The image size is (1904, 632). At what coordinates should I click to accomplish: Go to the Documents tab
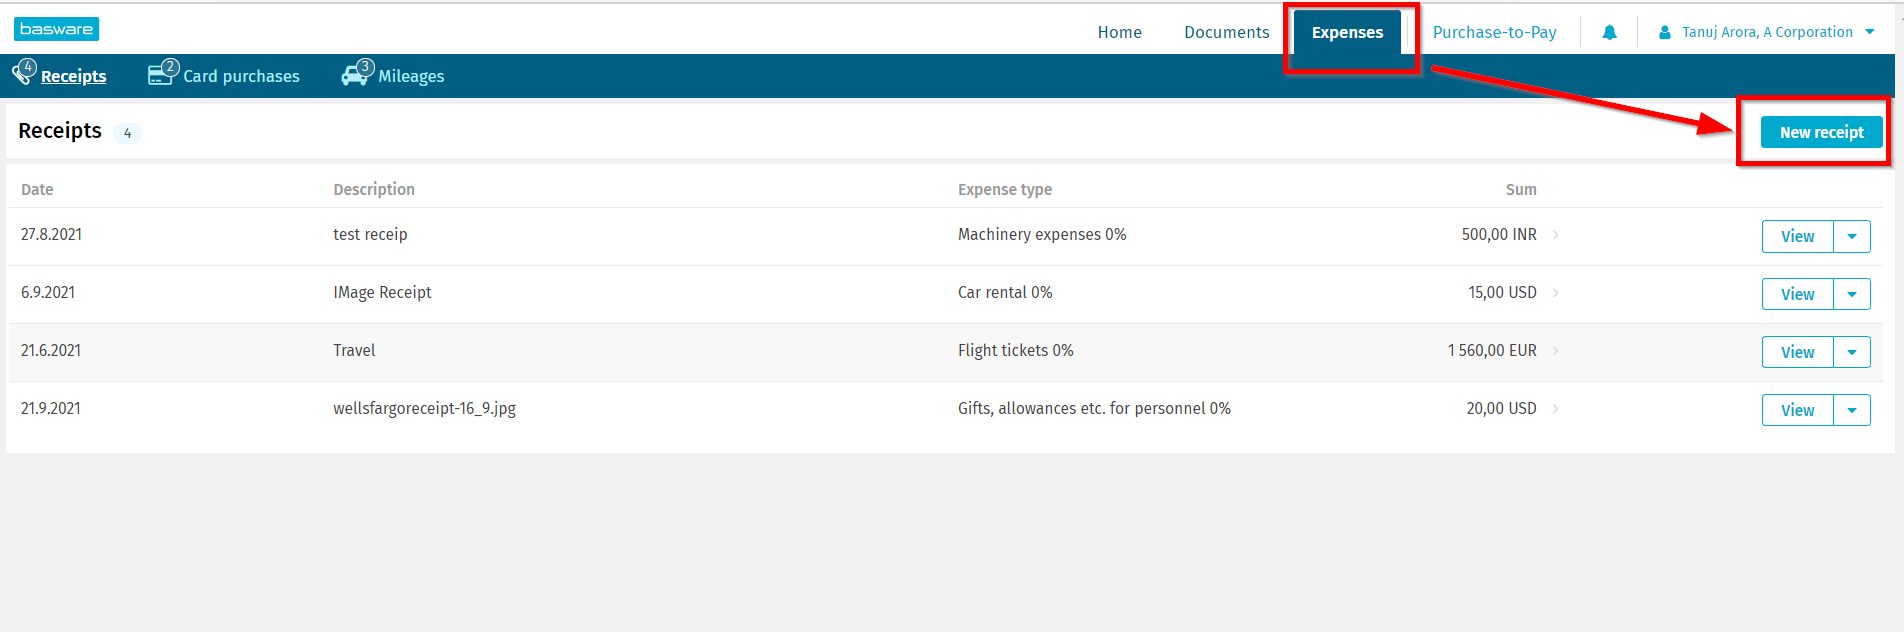point(1226,33)
